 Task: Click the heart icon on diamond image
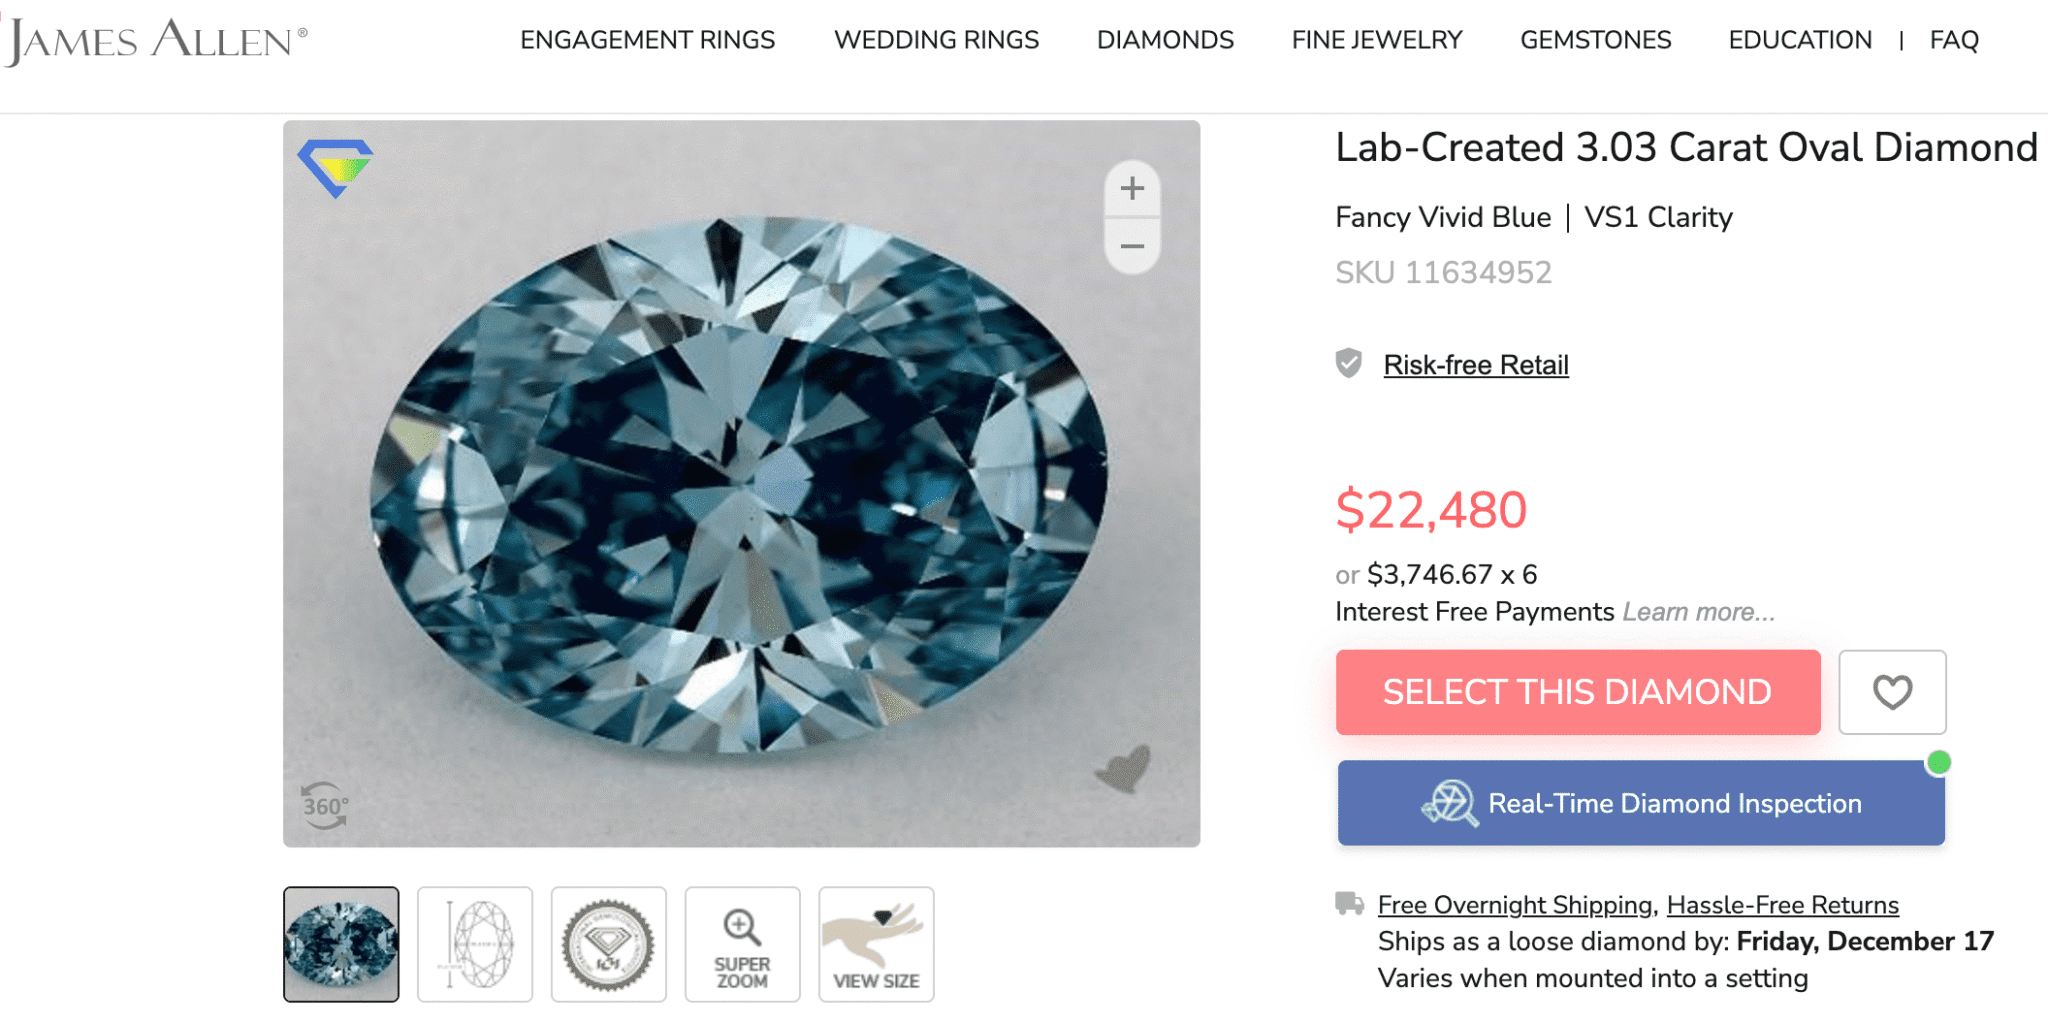pyautogui.click(x=1124, y=769)
